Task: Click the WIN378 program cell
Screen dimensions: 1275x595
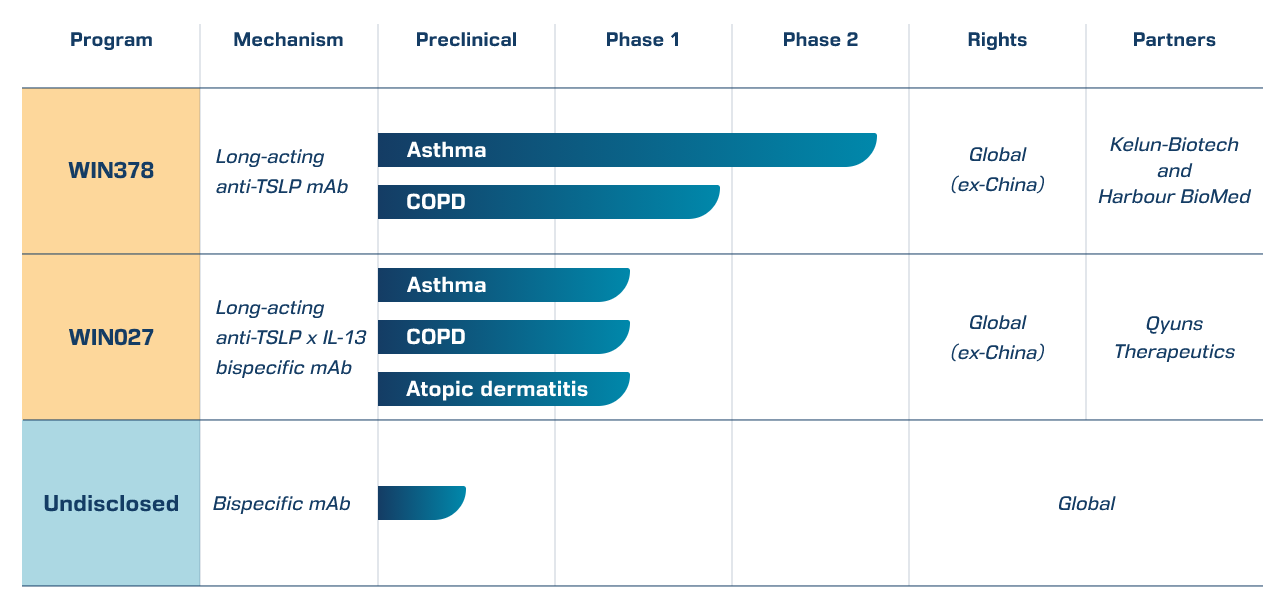Action: pyautogui.click(x=111, y=170)
